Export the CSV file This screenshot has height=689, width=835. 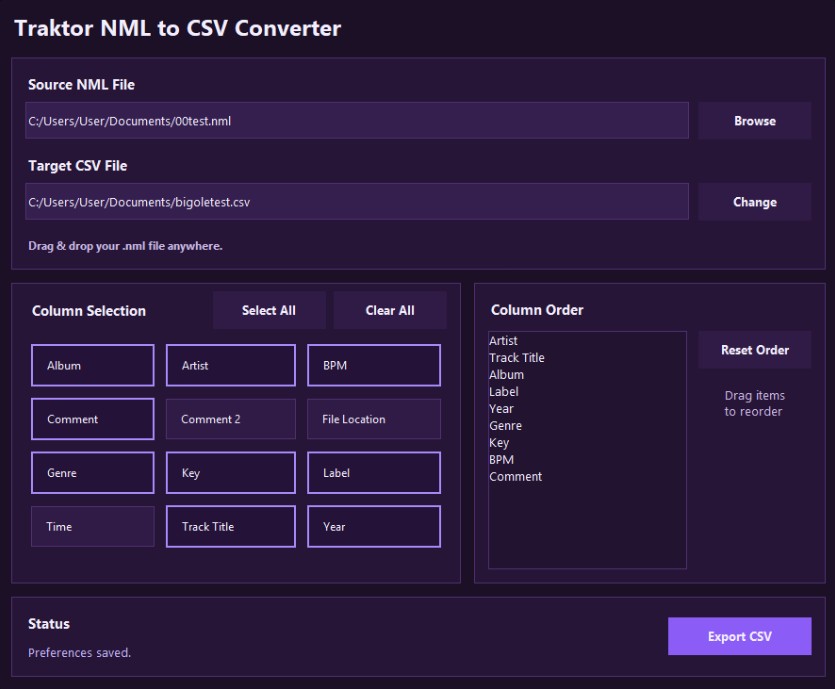740,636
